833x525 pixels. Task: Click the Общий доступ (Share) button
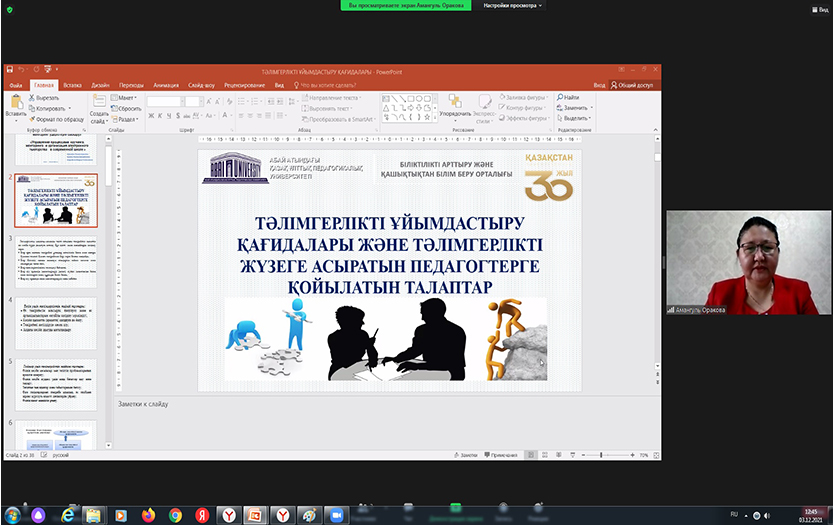634,86
